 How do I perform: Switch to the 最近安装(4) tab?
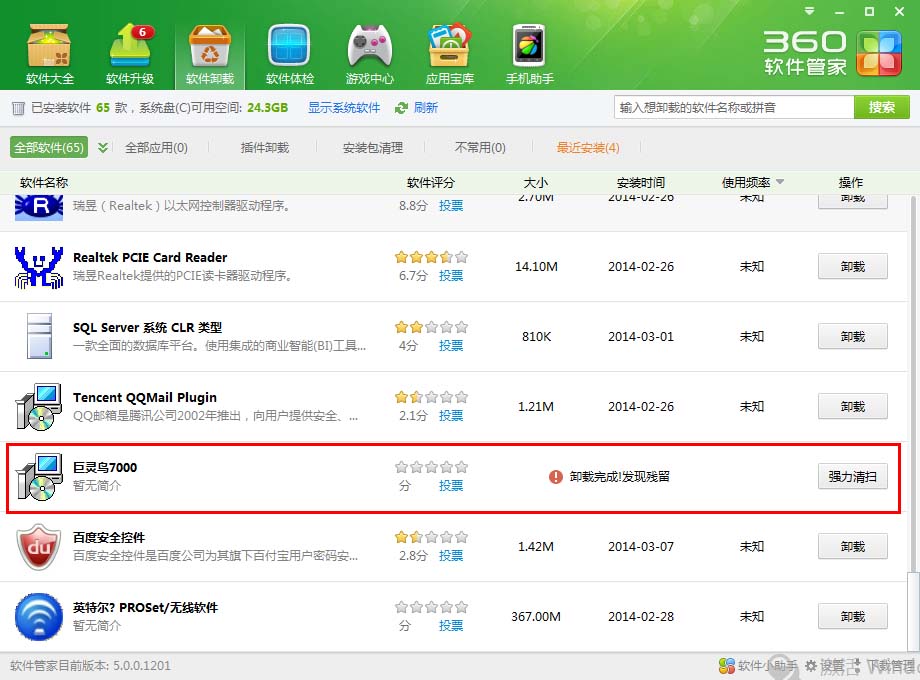point(588,148)
